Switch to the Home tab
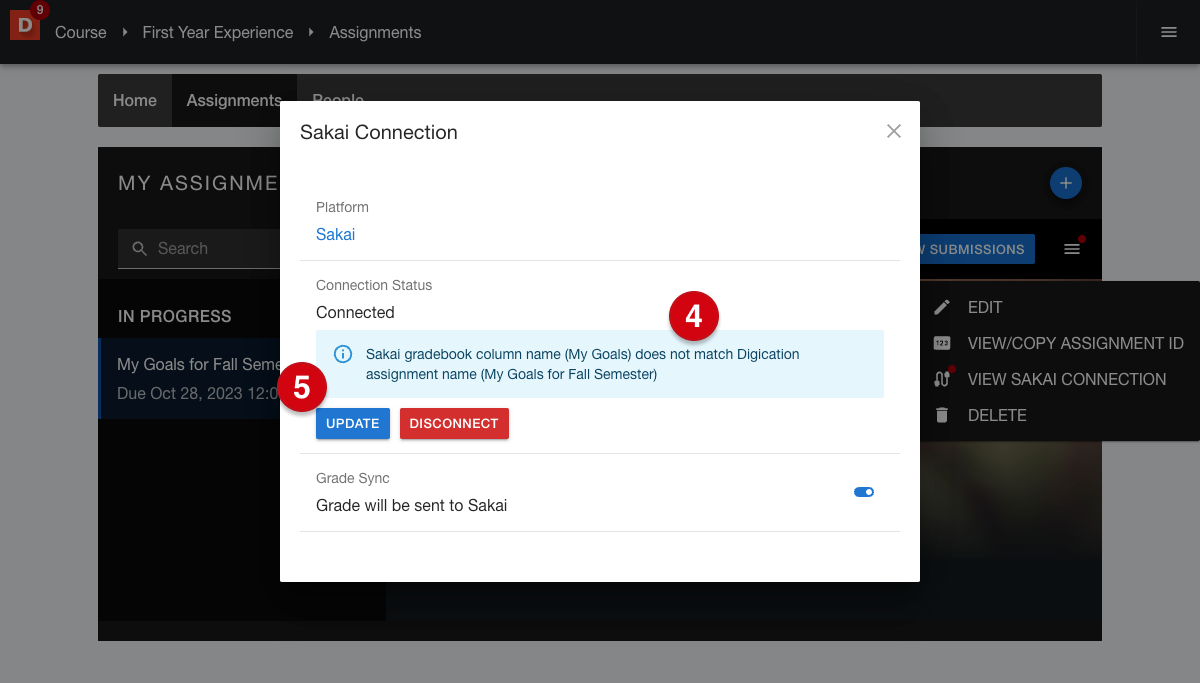This screenshot has width=1200, height=683. (x=135, y=100)
